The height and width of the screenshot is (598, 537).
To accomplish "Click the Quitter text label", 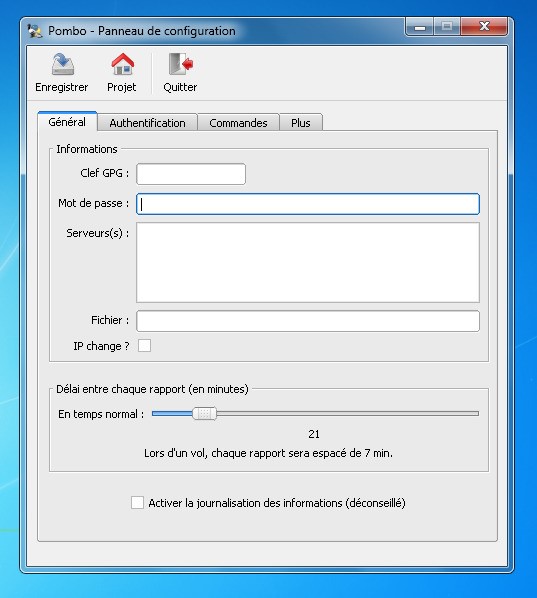I will [x=180, y=87].
